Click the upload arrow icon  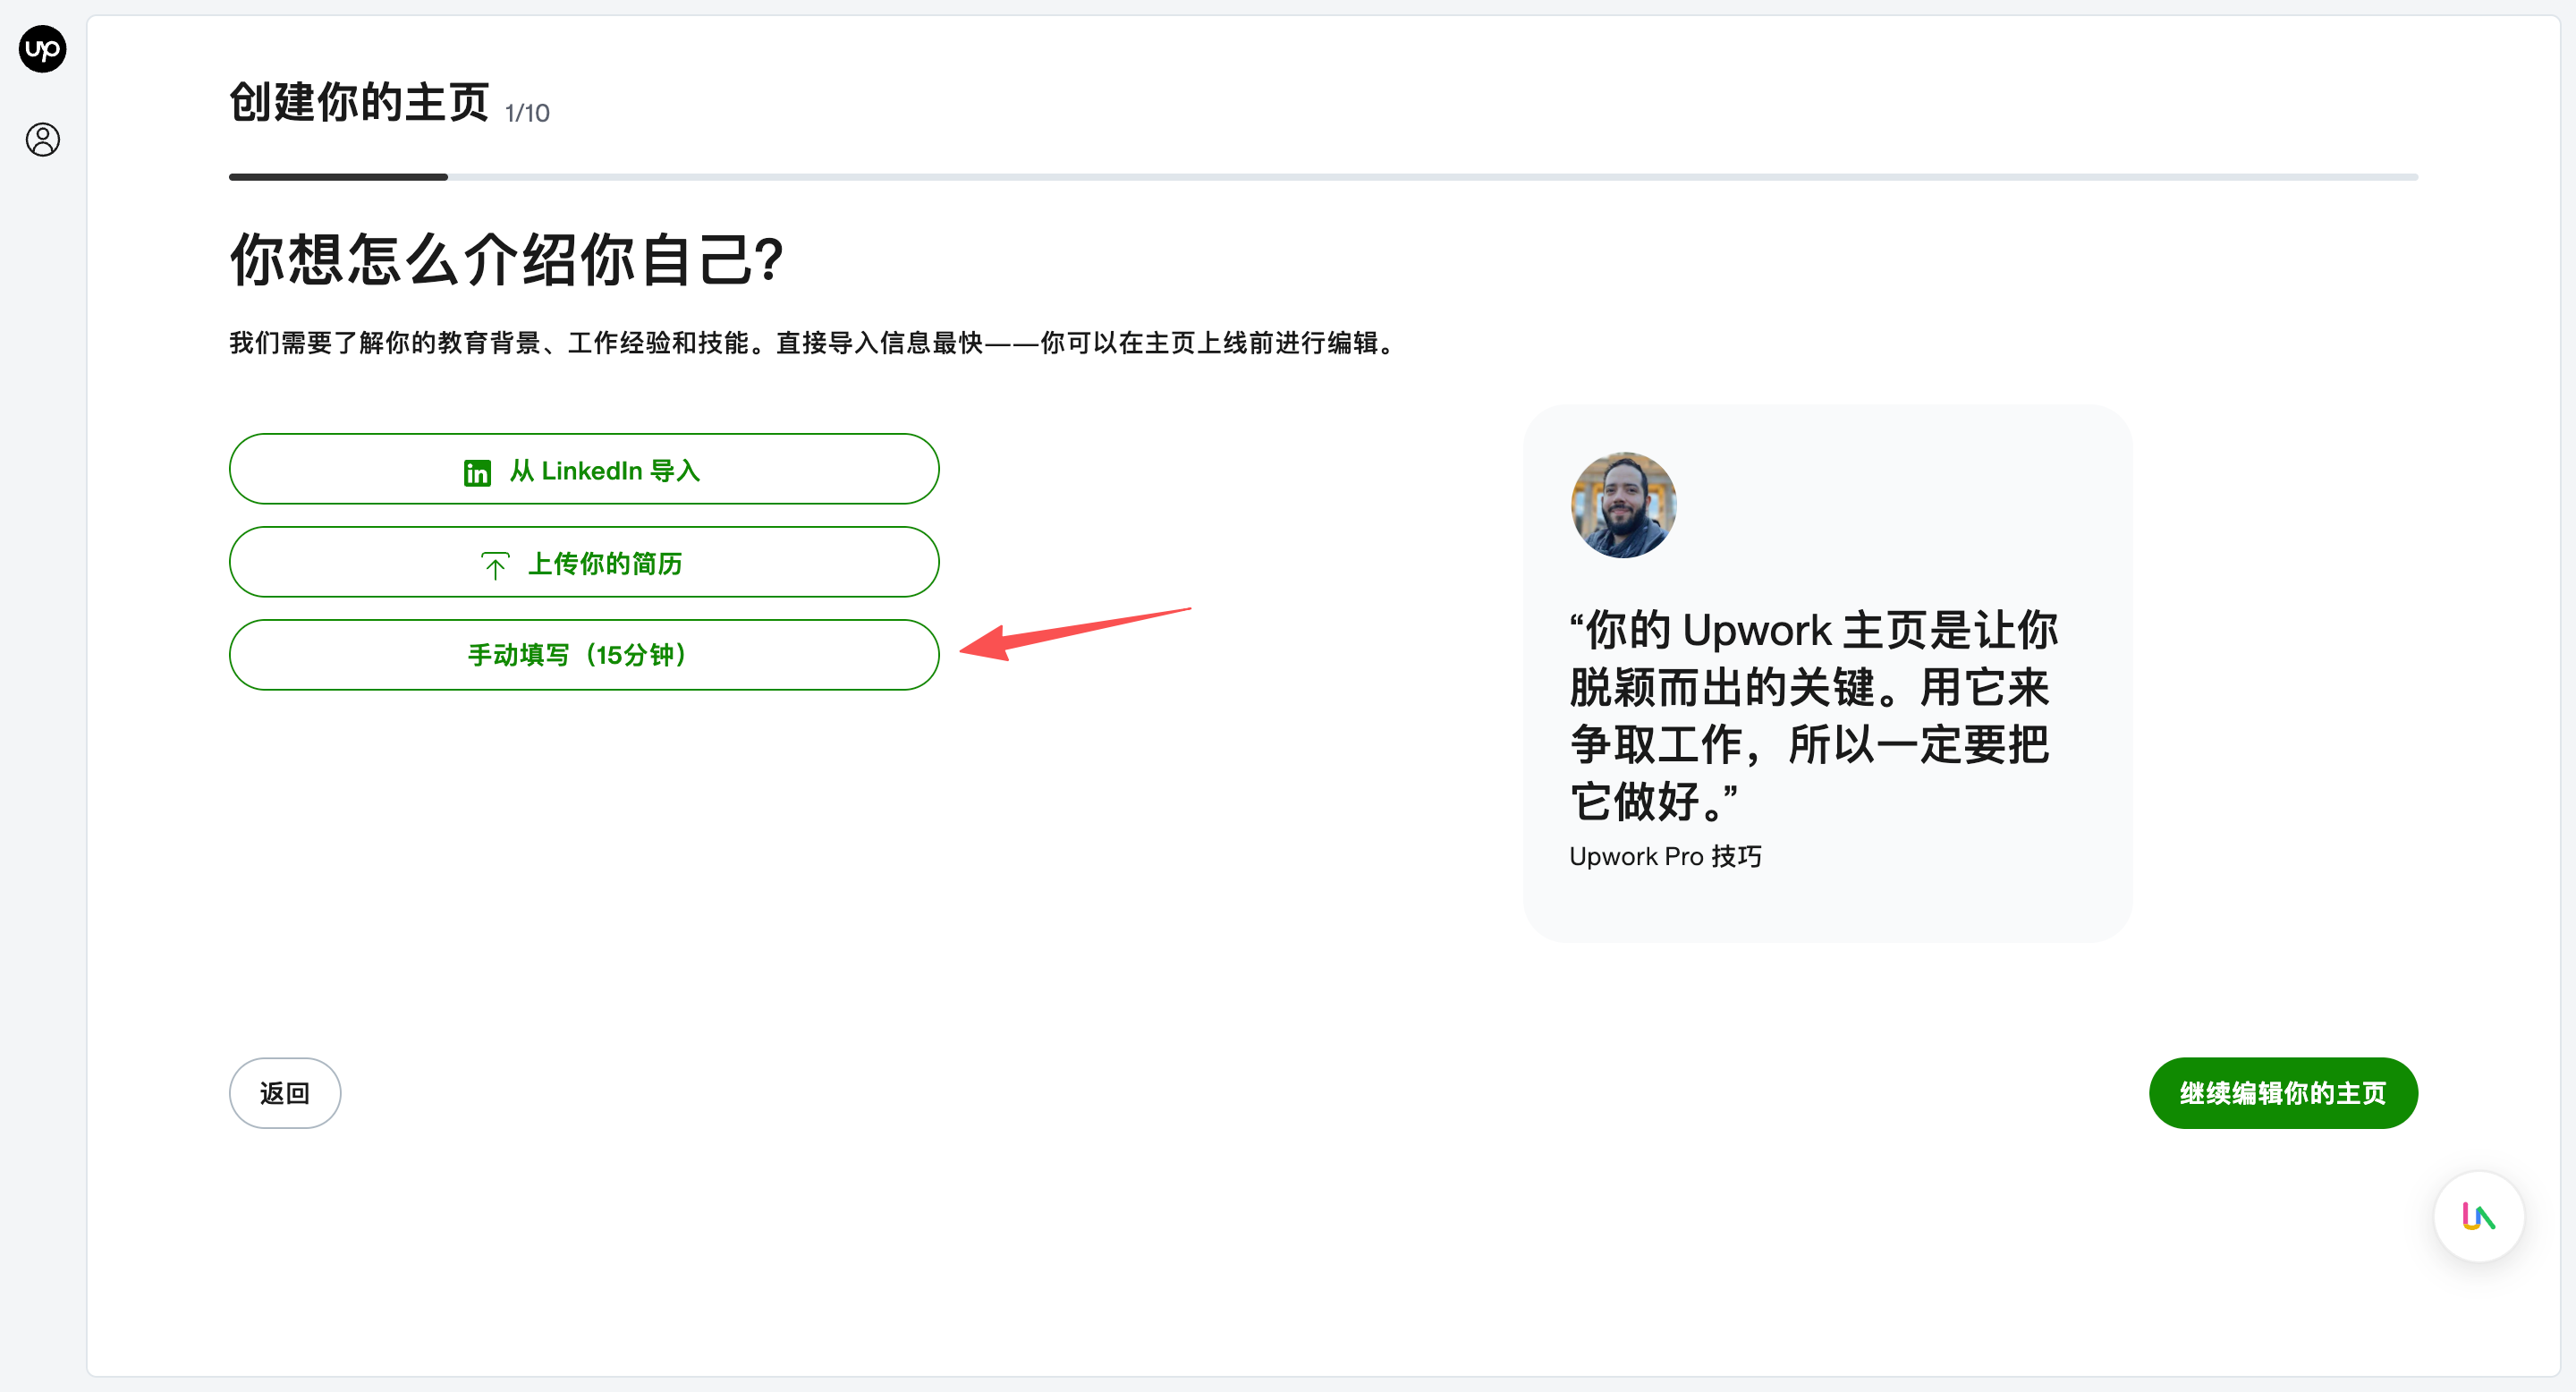[x=495, y=565]
